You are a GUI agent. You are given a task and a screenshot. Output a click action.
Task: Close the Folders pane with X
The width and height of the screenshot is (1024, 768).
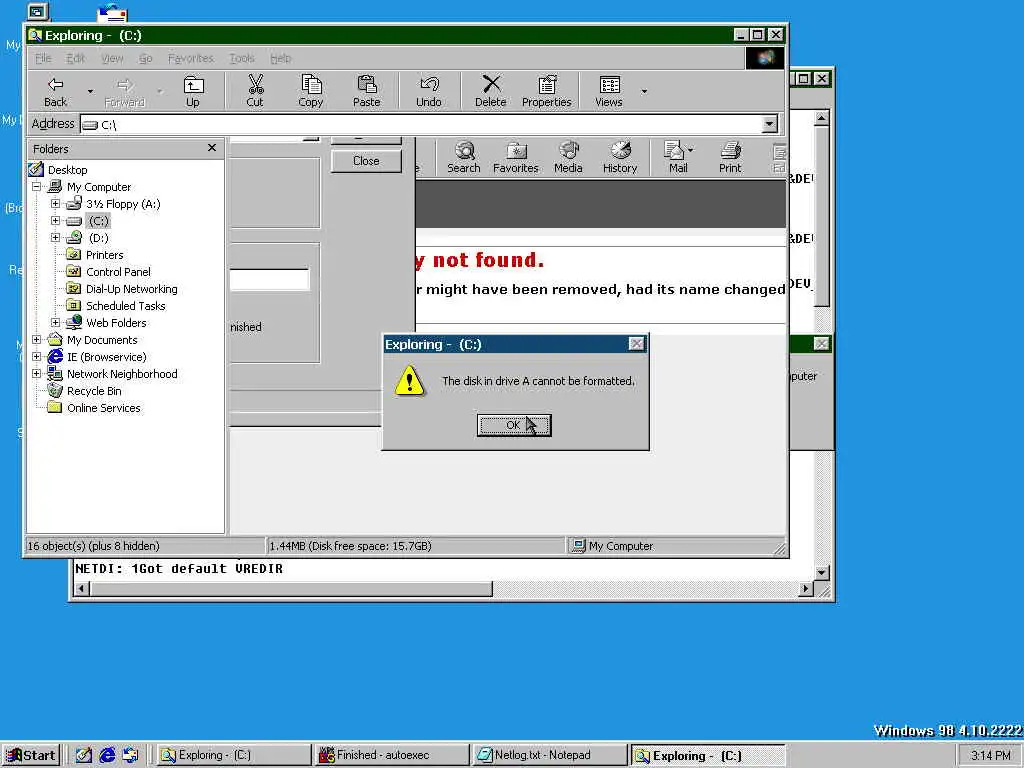212,148
